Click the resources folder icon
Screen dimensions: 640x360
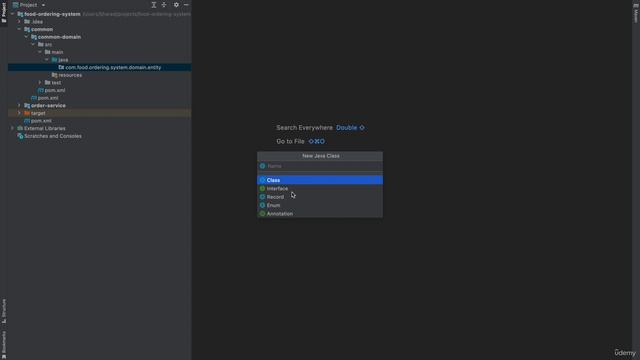click(54, 75)
